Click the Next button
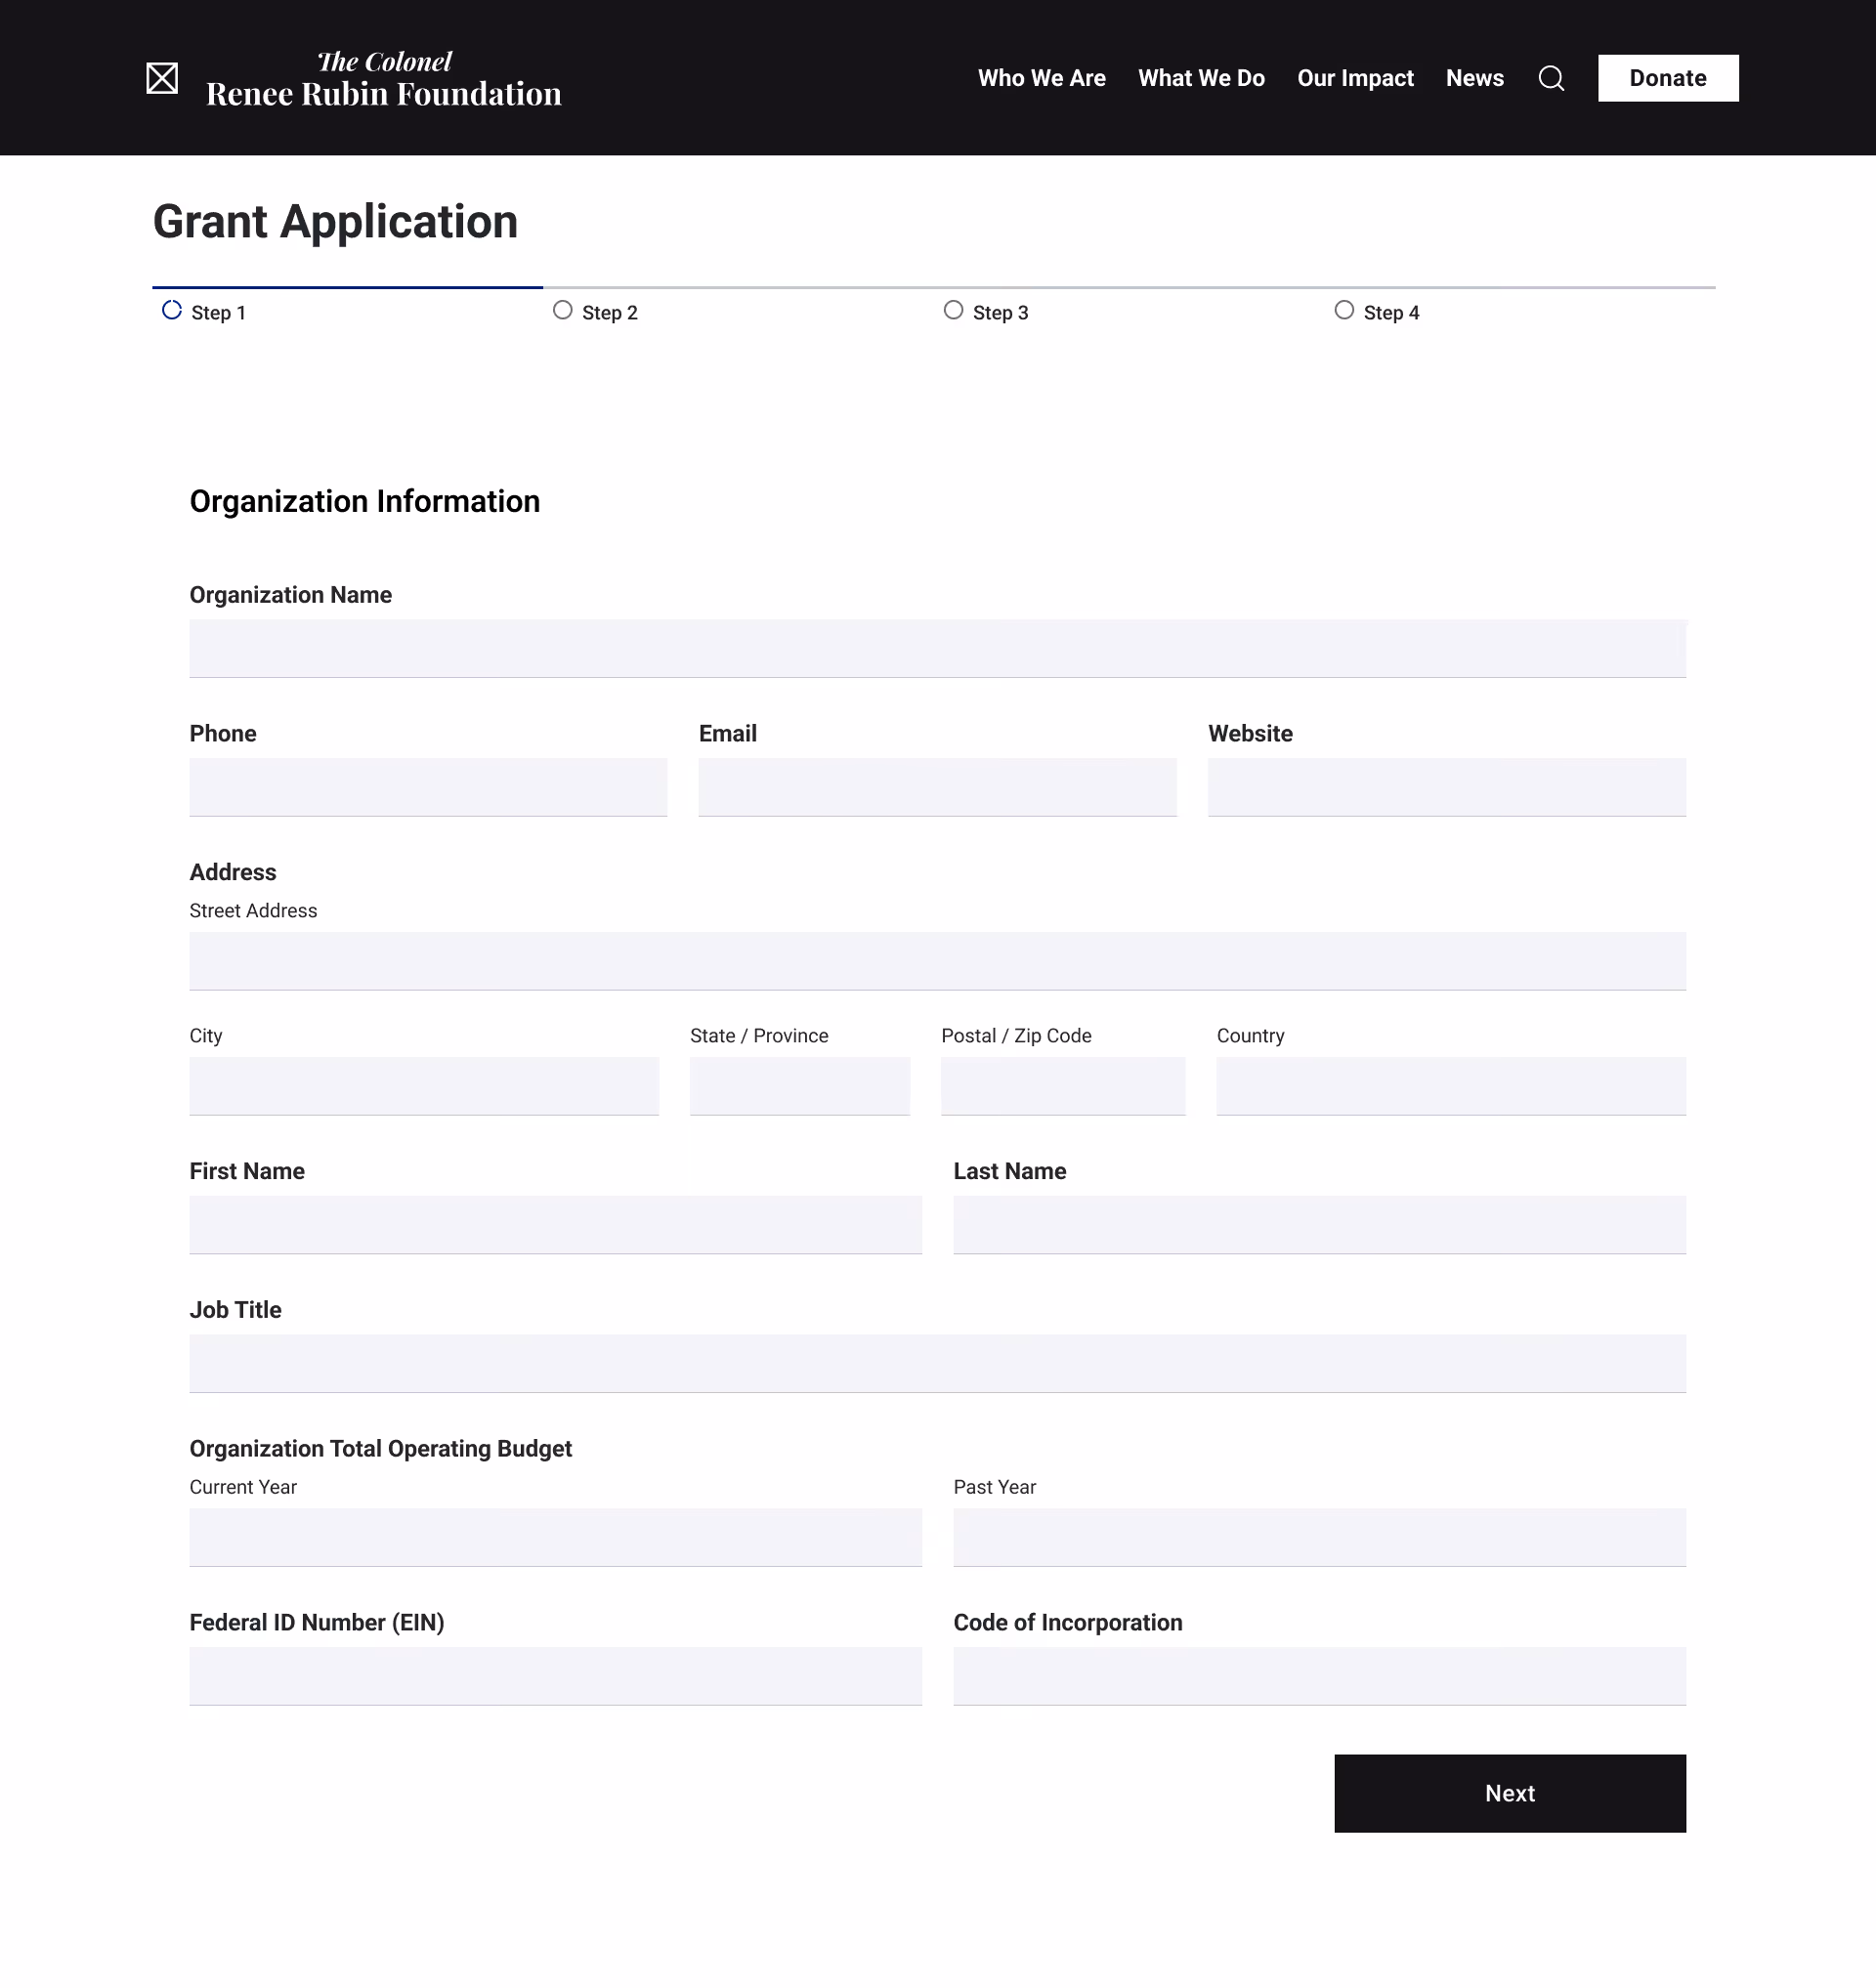The width and height of the screenshot is (1876, 1988). pyautogui.click(x=1510, y=1793)
